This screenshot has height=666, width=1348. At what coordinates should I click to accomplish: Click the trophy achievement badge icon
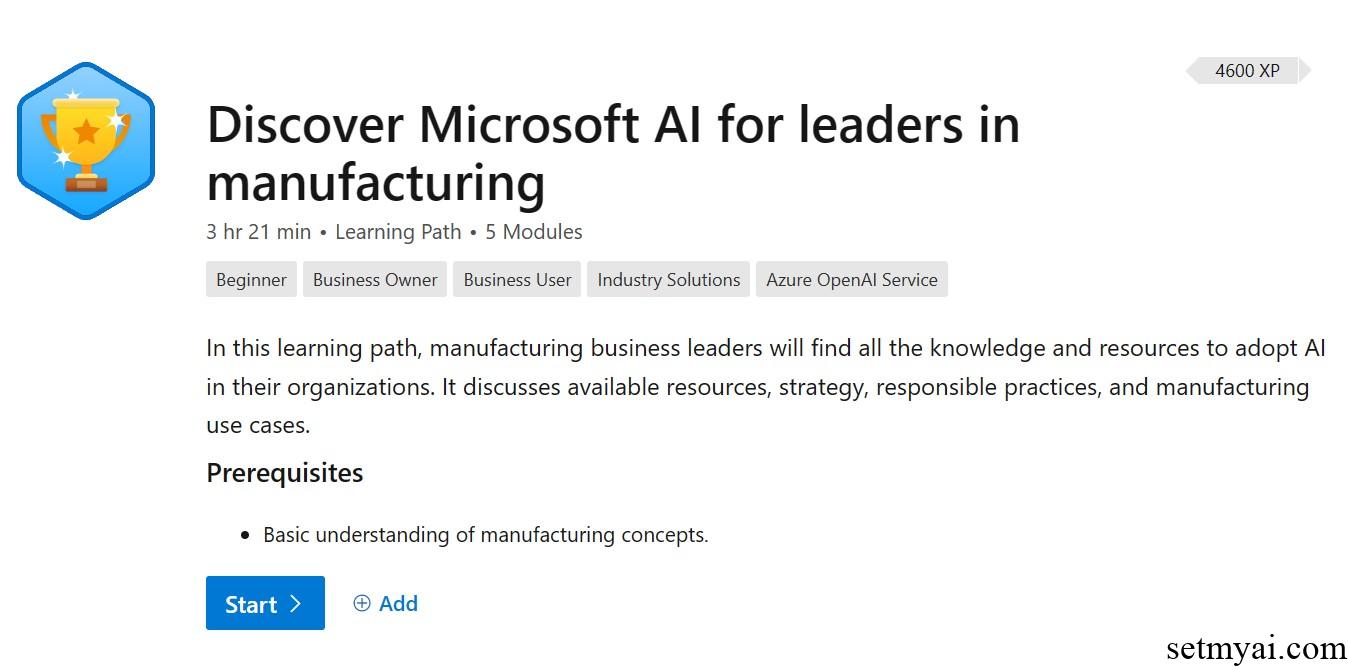pyautogui.click(x=86, y=140)
